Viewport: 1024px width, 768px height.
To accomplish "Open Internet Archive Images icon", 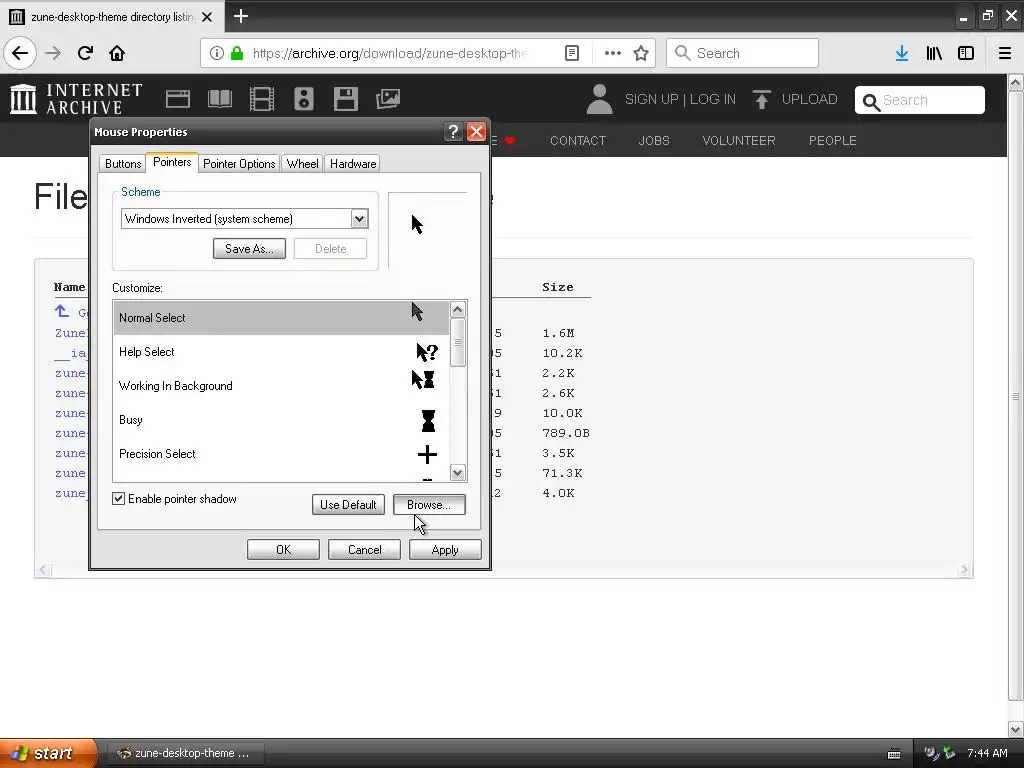I will point(388,99).
